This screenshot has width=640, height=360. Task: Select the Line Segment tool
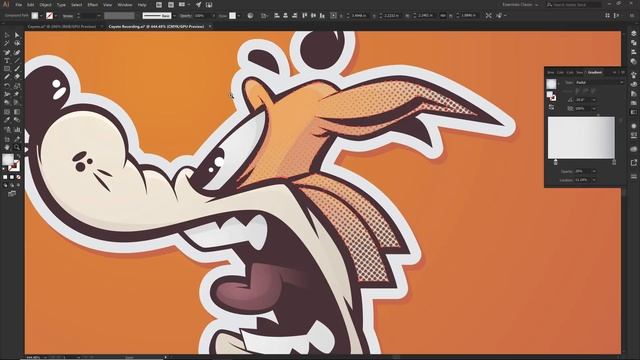tap(17, 60)
